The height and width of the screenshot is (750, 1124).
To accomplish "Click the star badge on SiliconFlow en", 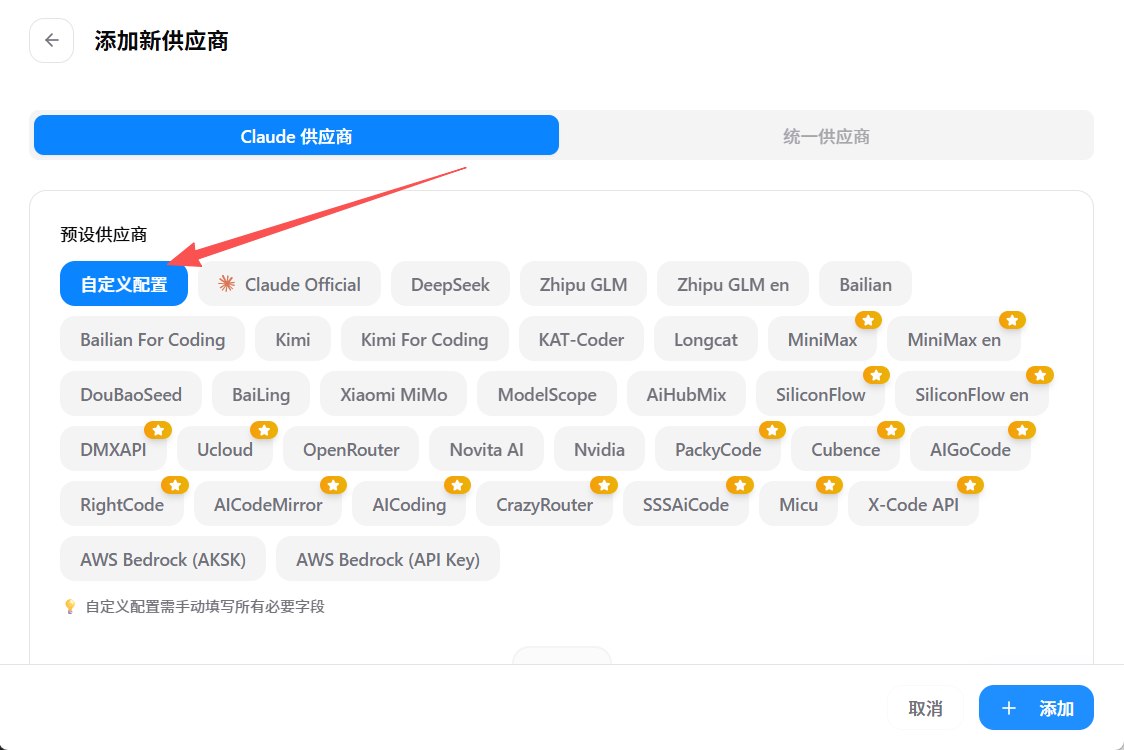I will pyautogui.click(x=1039, y=375).
